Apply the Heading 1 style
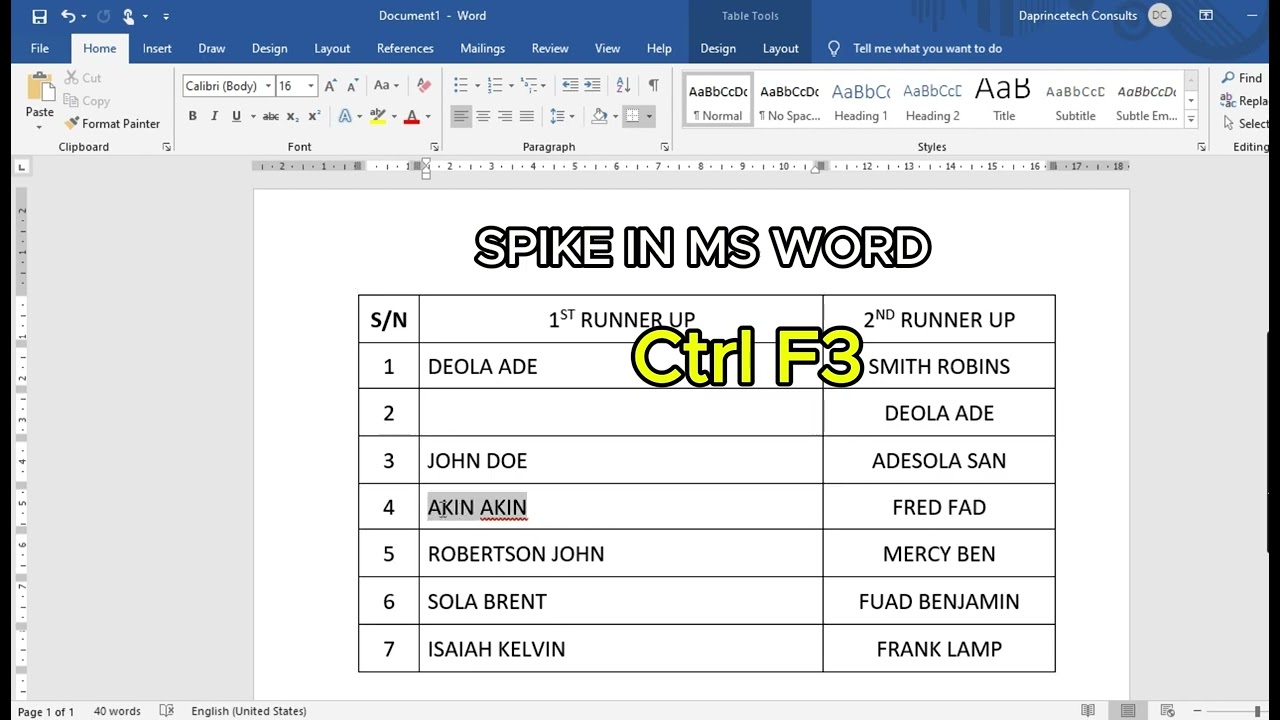Screen dimensions: 1280x720 pyautogui.click(x=861, y=101)
